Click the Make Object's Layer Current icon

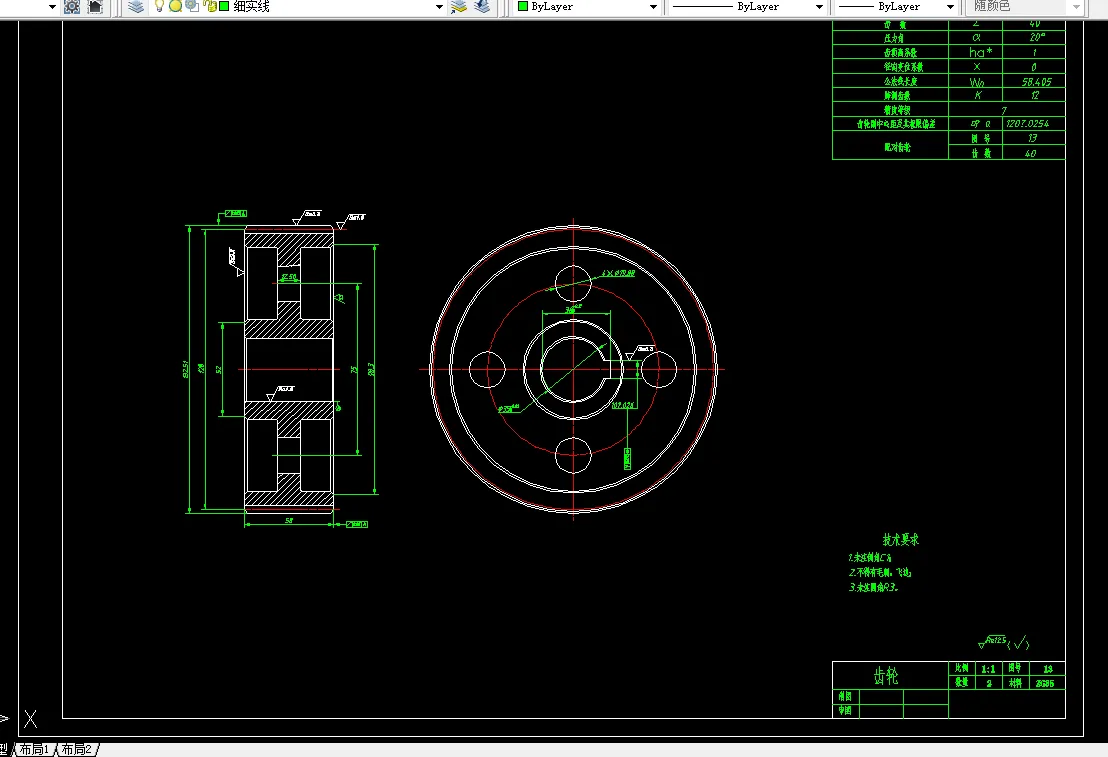click(459, 6)
